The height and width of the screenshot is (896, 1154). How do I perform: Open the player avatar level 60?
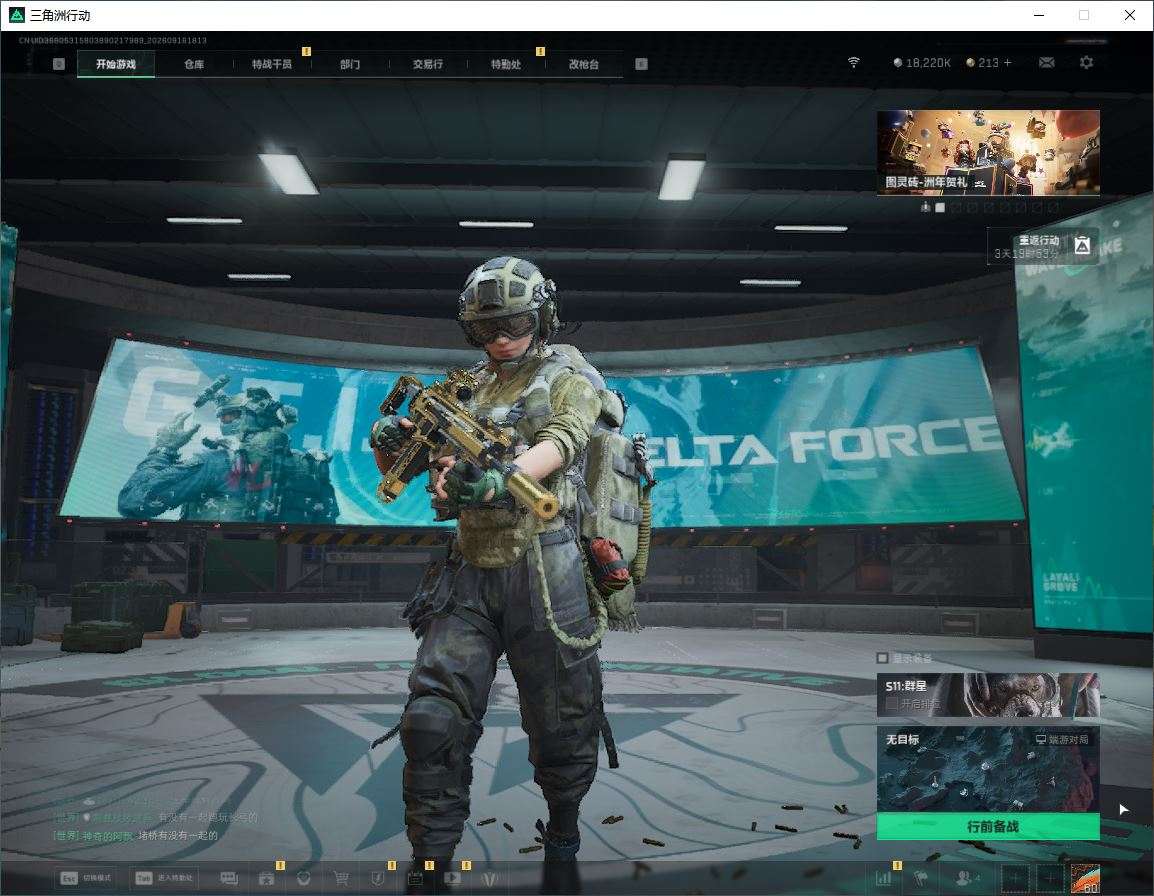coord(1086,878)
